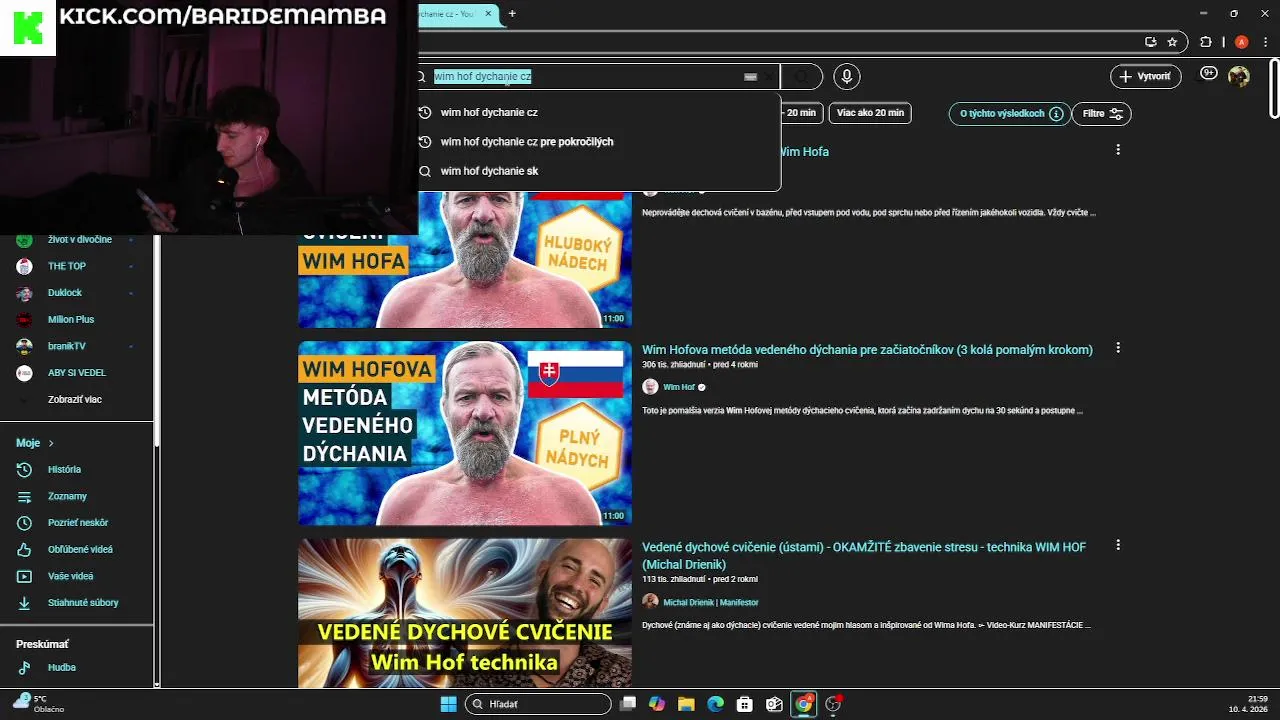Open options for Wim Hofova metóda video
This screenshot has height=720, width=1280.
point(1118,348)
